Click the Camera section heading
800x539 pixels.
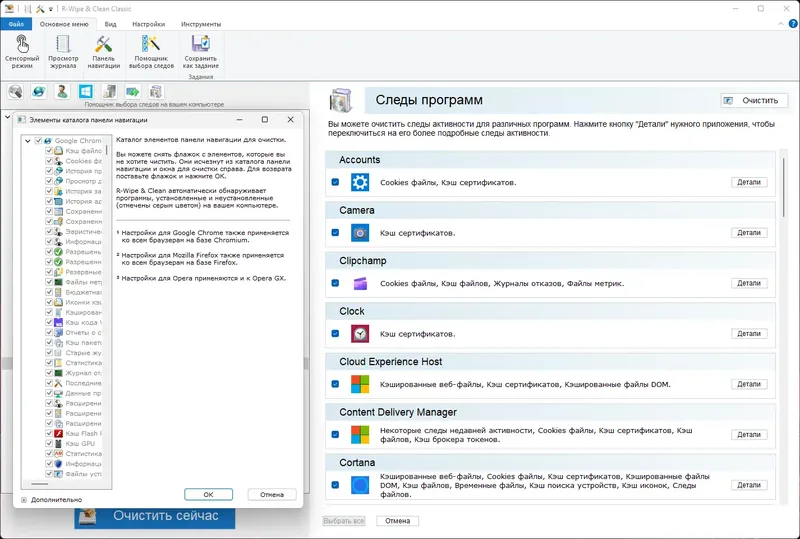(x=357, y=210)
